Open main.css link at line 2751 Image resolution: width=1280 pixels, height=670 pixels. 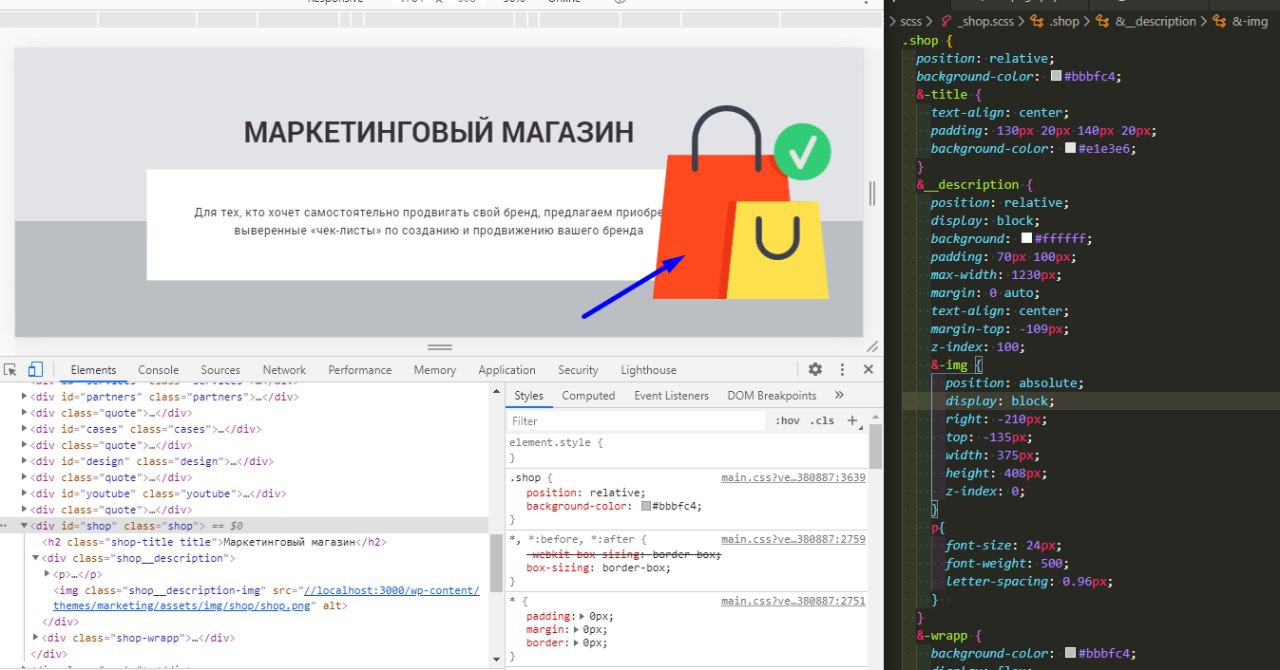793,601
